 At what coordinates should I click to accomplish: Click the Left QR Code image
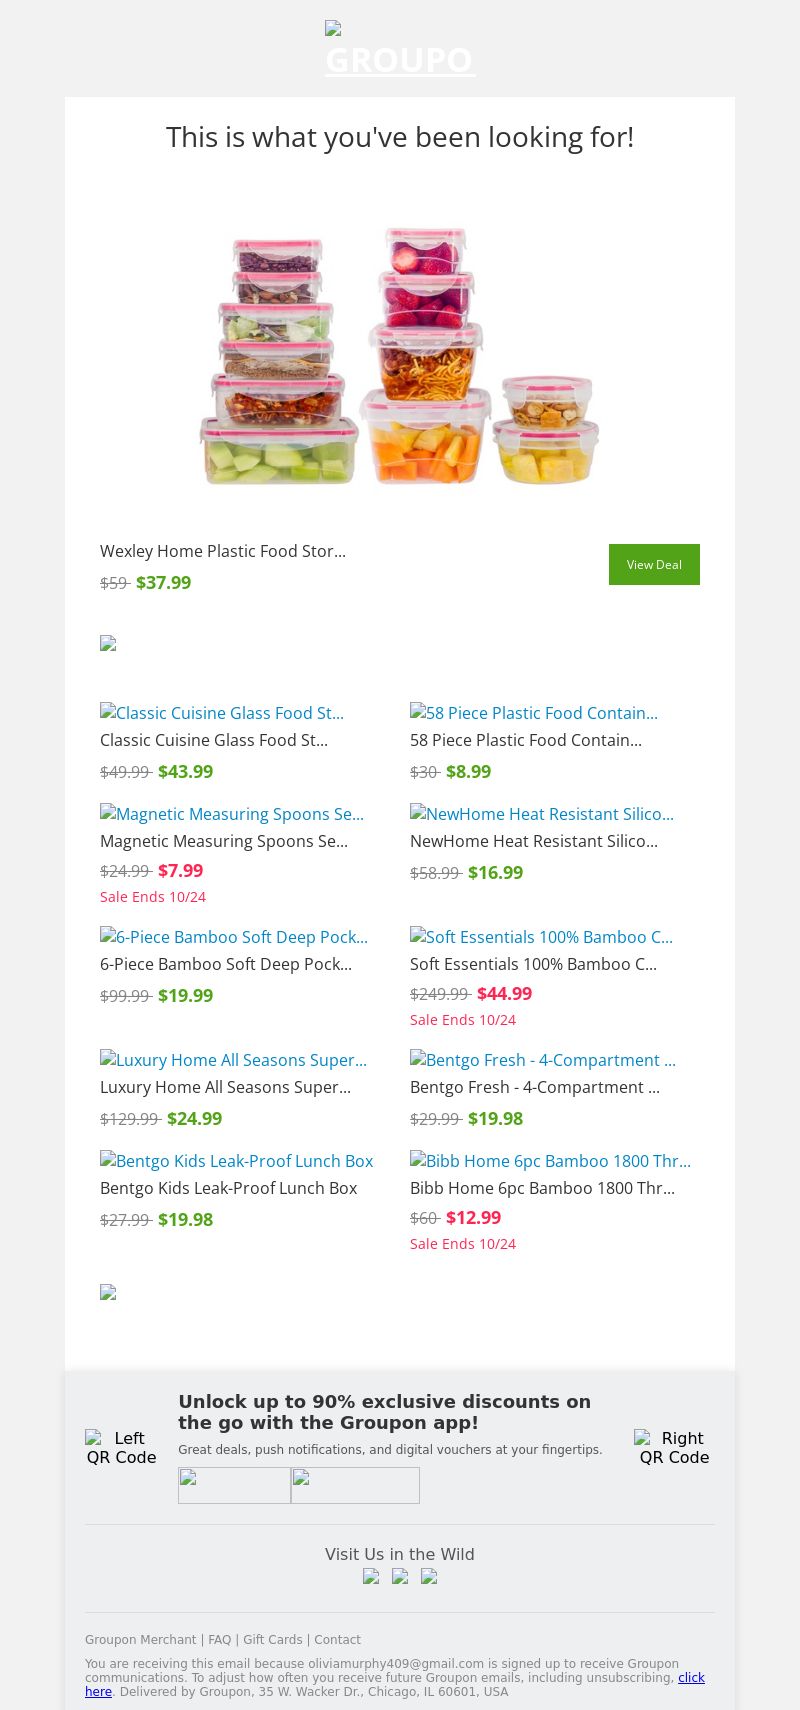(121, 1447)
